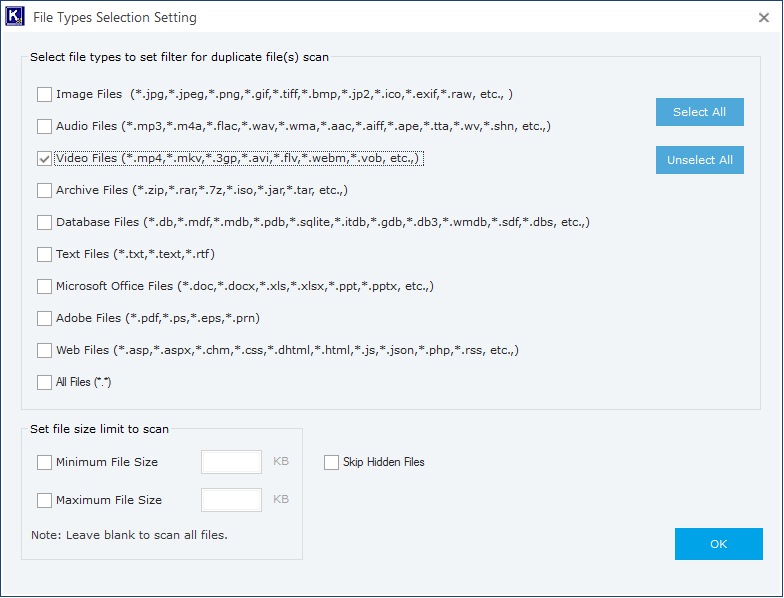Click the Skip Hidden Files label
The height and width of the screenshot is (598, 784).
[384, 462]
